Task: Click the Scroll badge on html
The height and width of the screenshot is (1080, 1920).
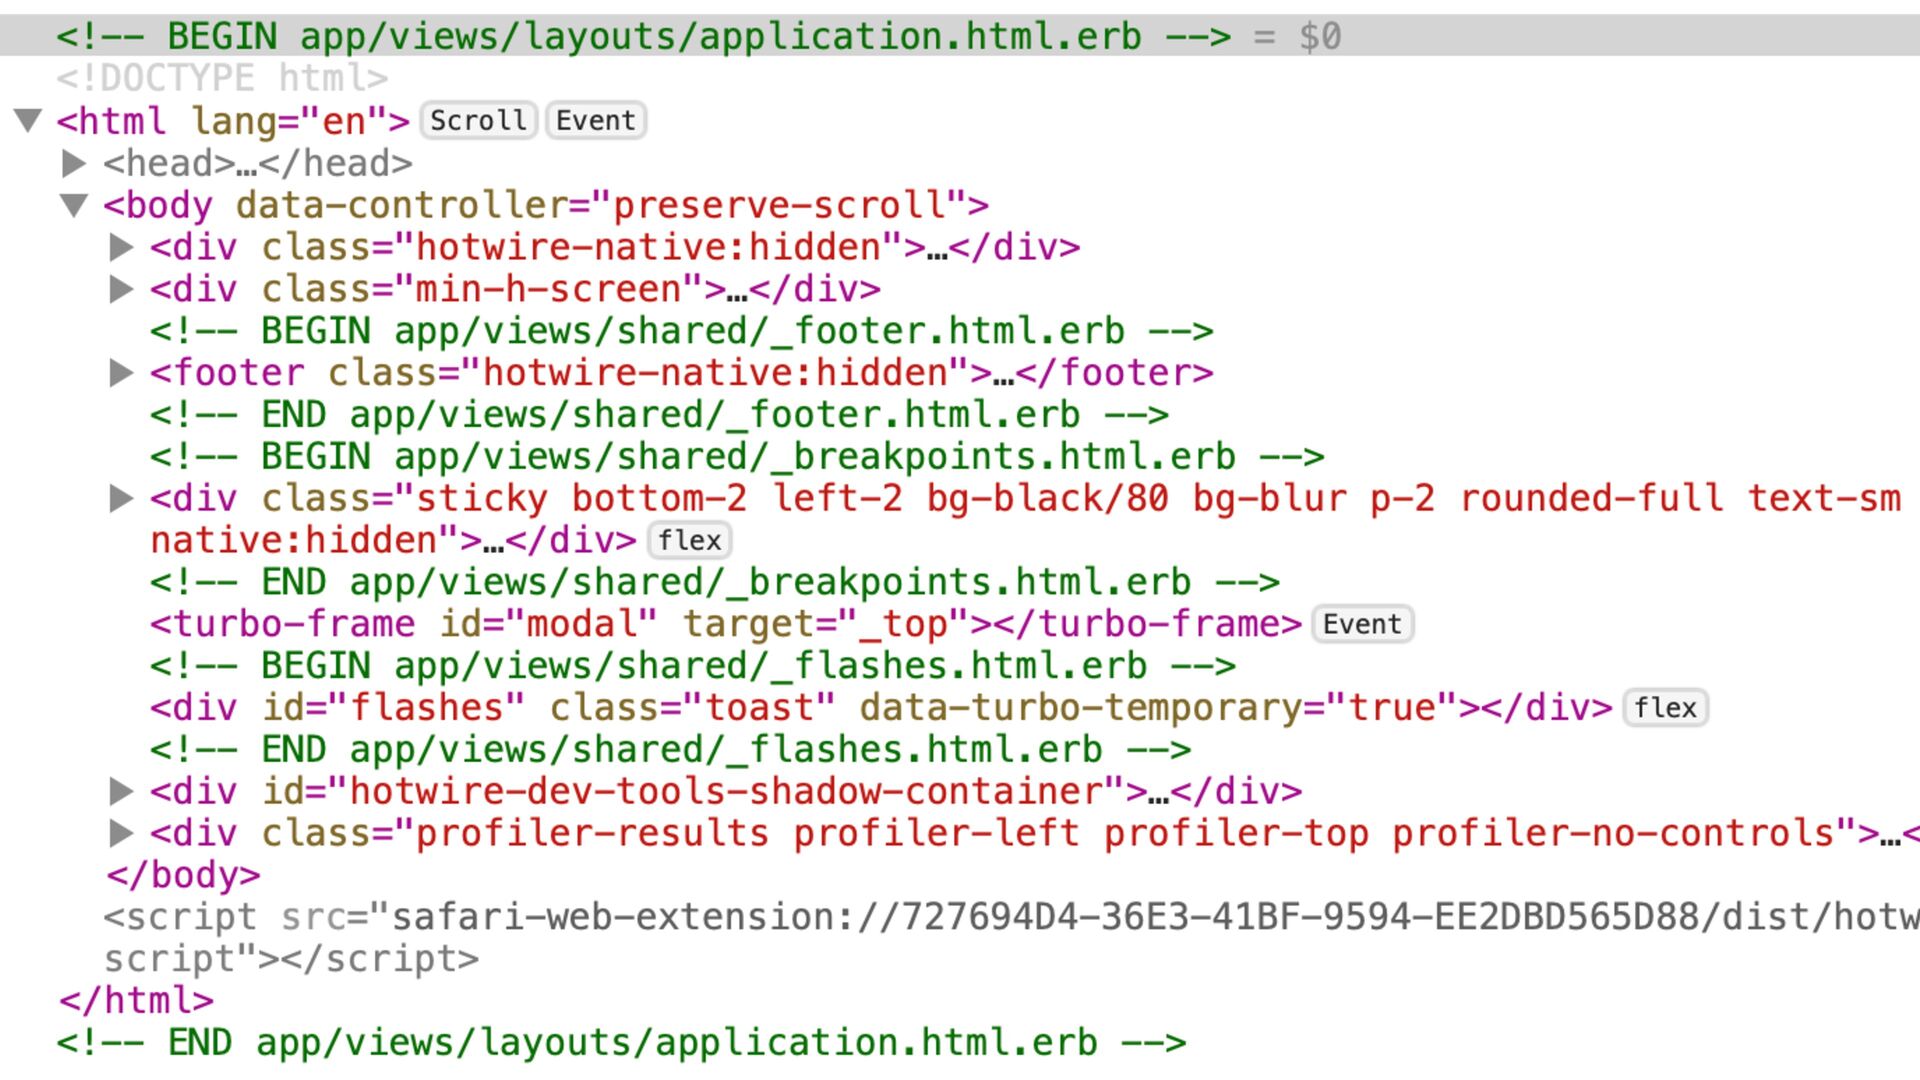Action: pos(478,121)
